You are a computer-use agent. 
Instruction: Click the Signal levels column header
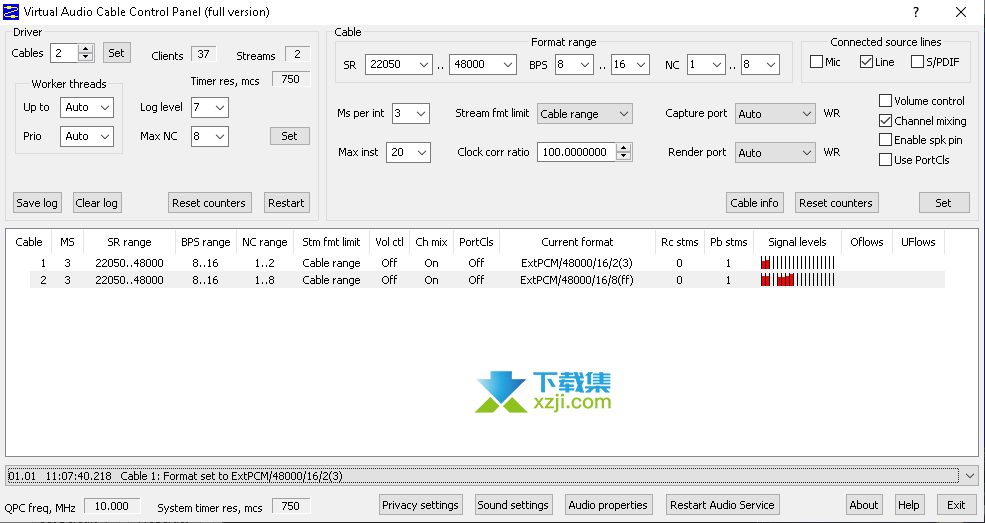tap(797, 242)
